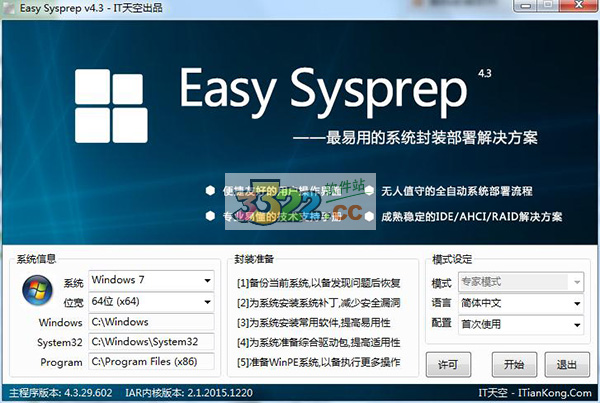Click IAR内核版本: 2.1.2015.1220 in status bar
600x403 pixels.
pyautogui.click(x=189, y=393)
